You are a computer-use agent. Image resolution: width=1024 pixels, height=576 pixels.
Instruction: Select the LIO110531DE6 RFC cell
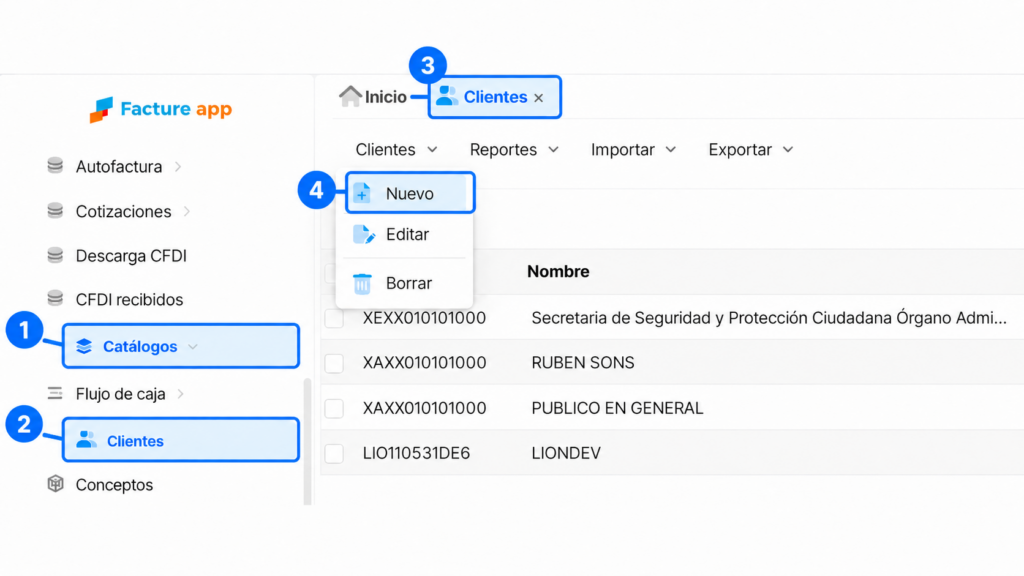(417, 453)
